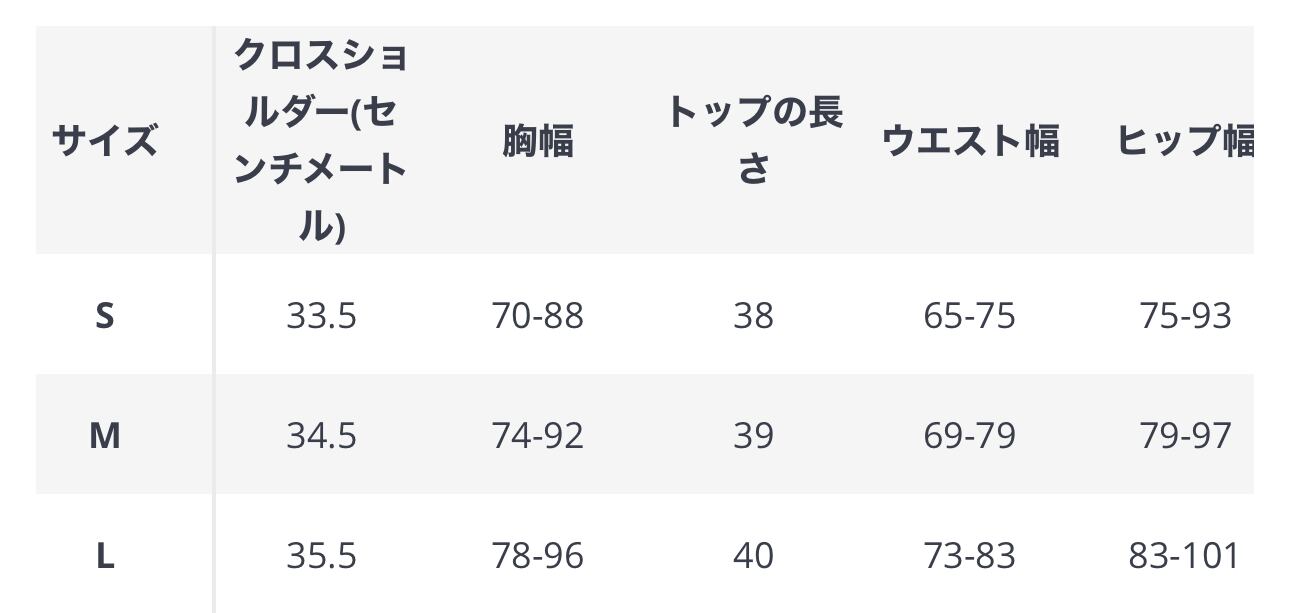Screen dimensions: 1290x613
Task: Click the 83-101 hip width cell
Action: pos(1184,556)
